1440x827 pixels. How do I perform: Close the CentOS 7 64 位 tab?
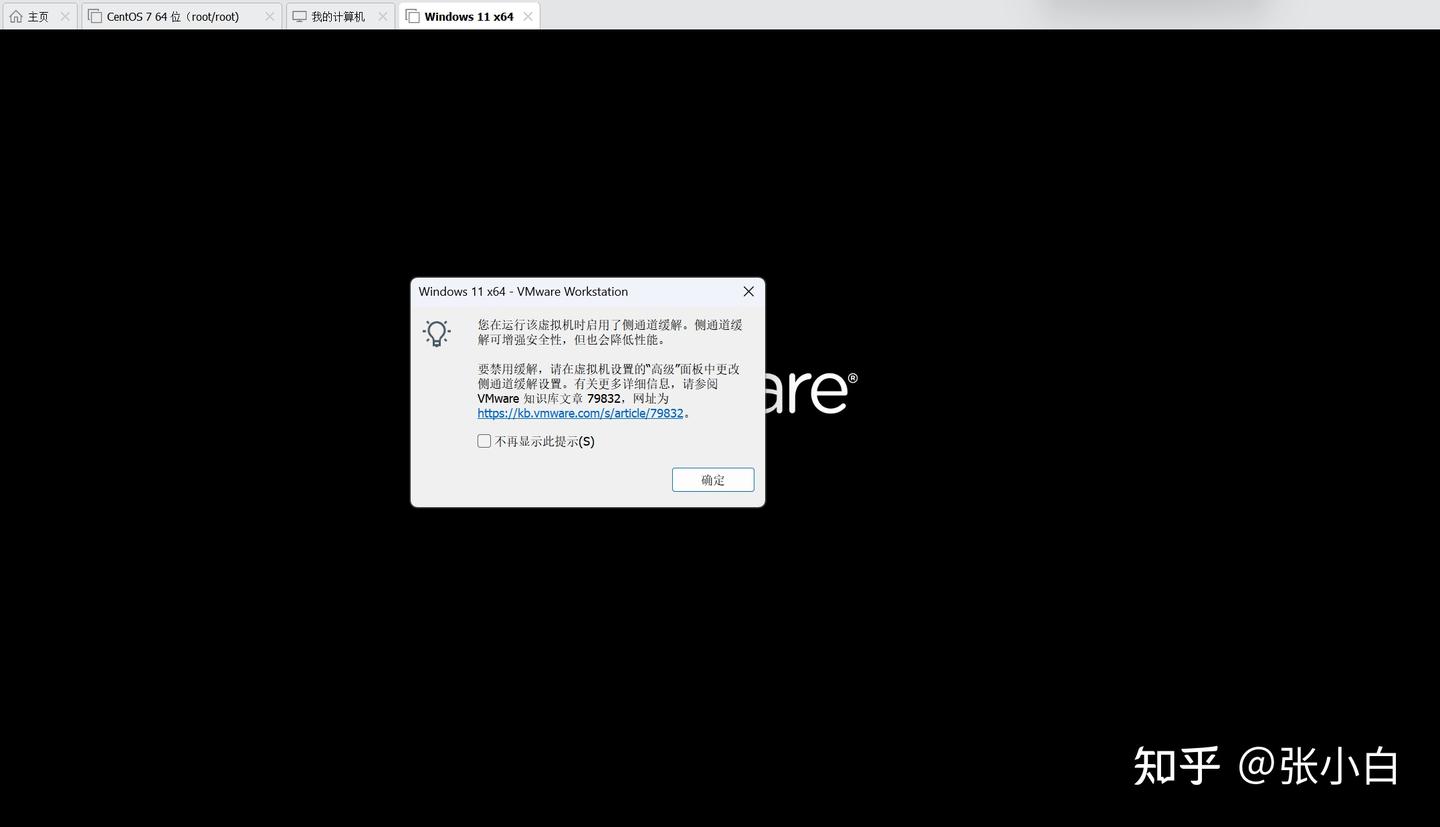click(269, 16)
